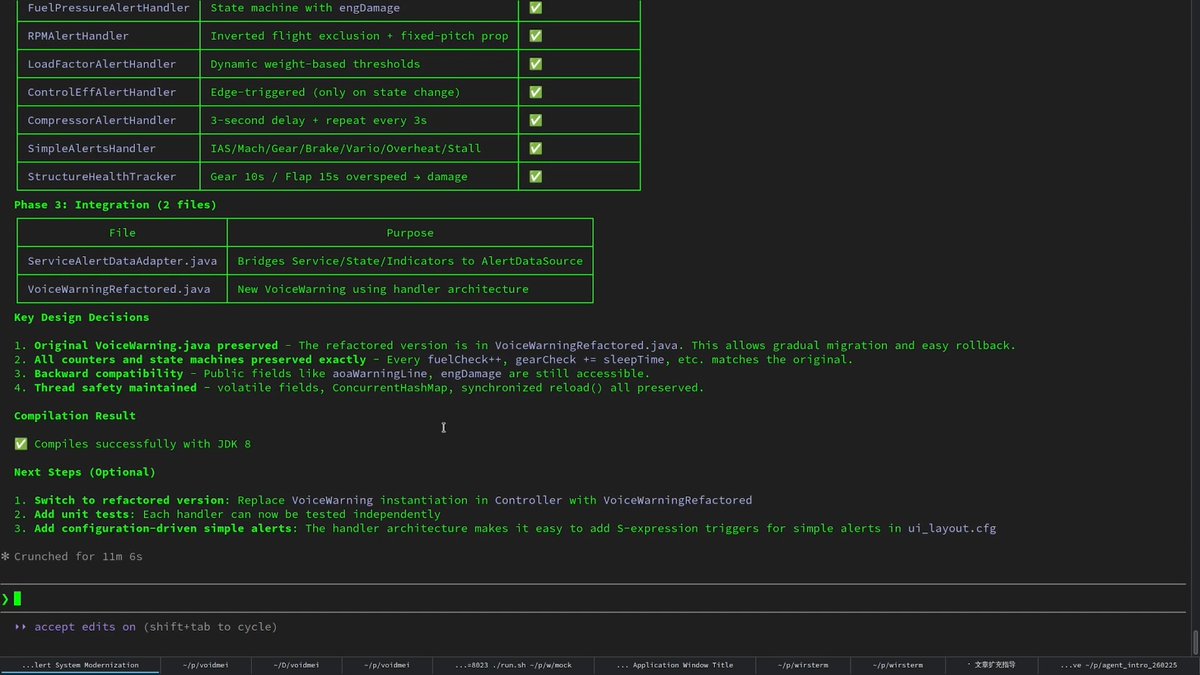Click the 'accept edits on' mode indicator
Image resolution: width=1200 pixels, height=675 pixels.
85,627
